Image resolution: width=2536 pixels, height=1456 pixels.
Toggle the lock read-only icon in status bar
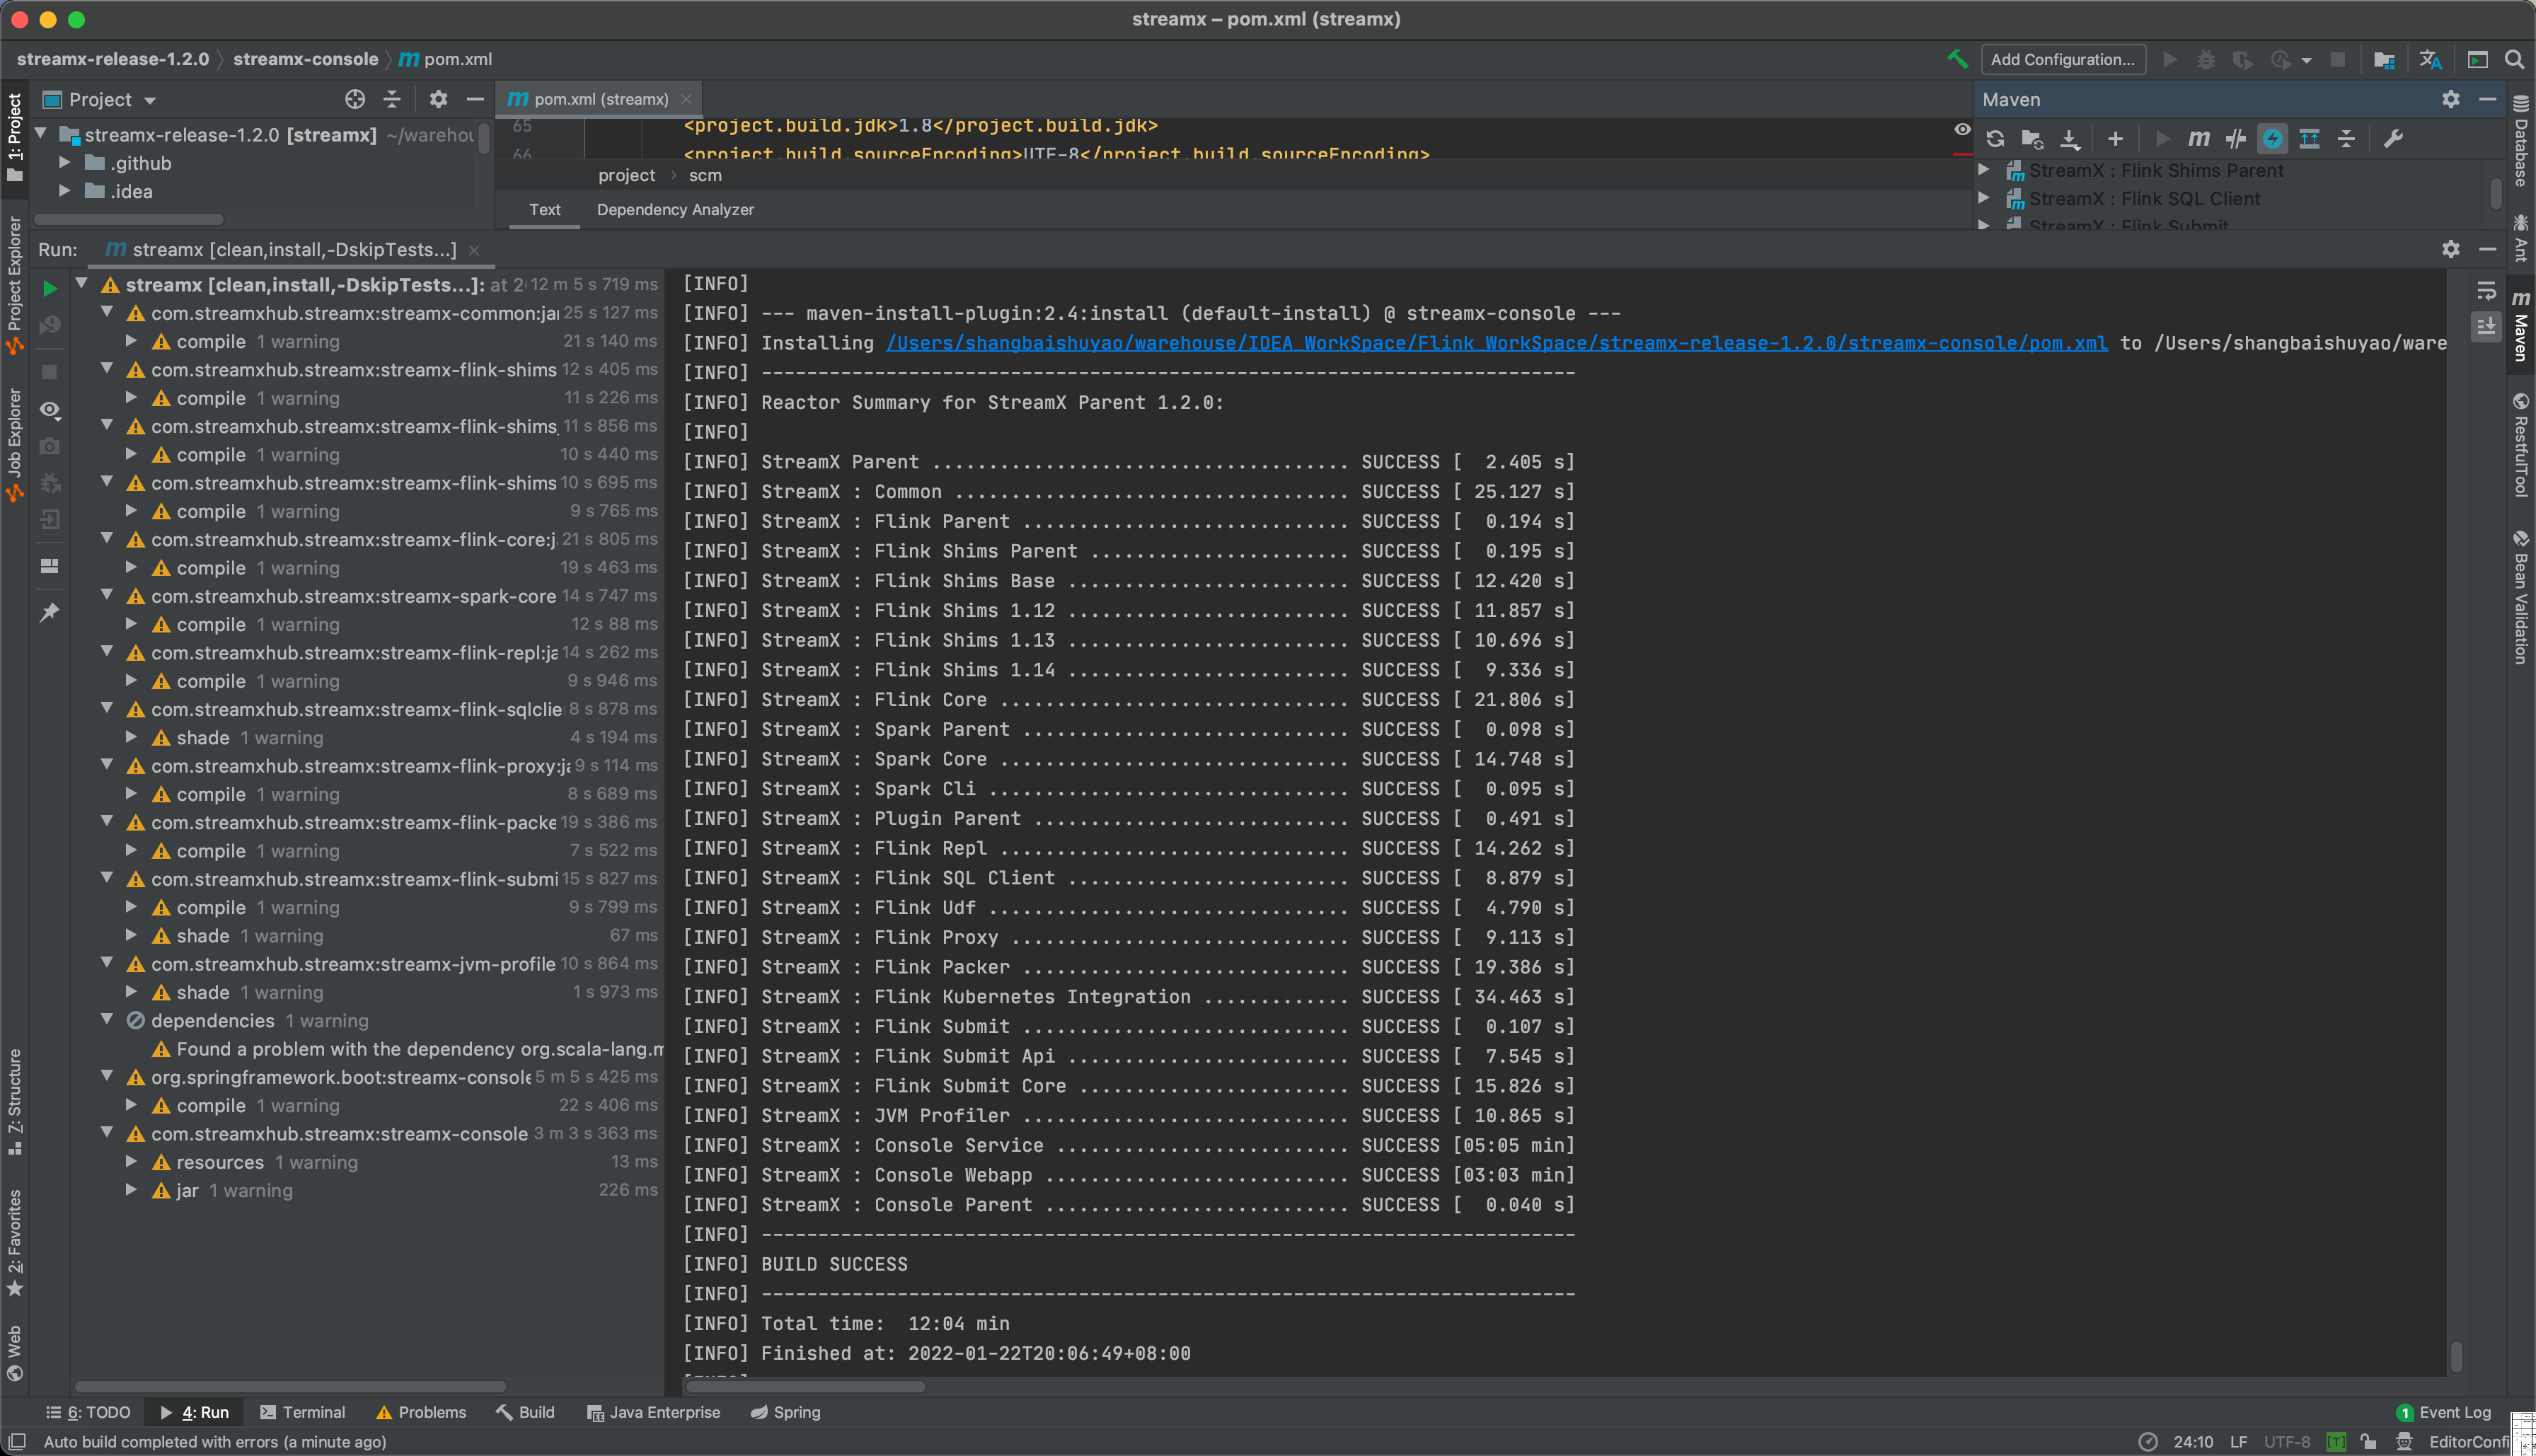pos(2368,1441)
